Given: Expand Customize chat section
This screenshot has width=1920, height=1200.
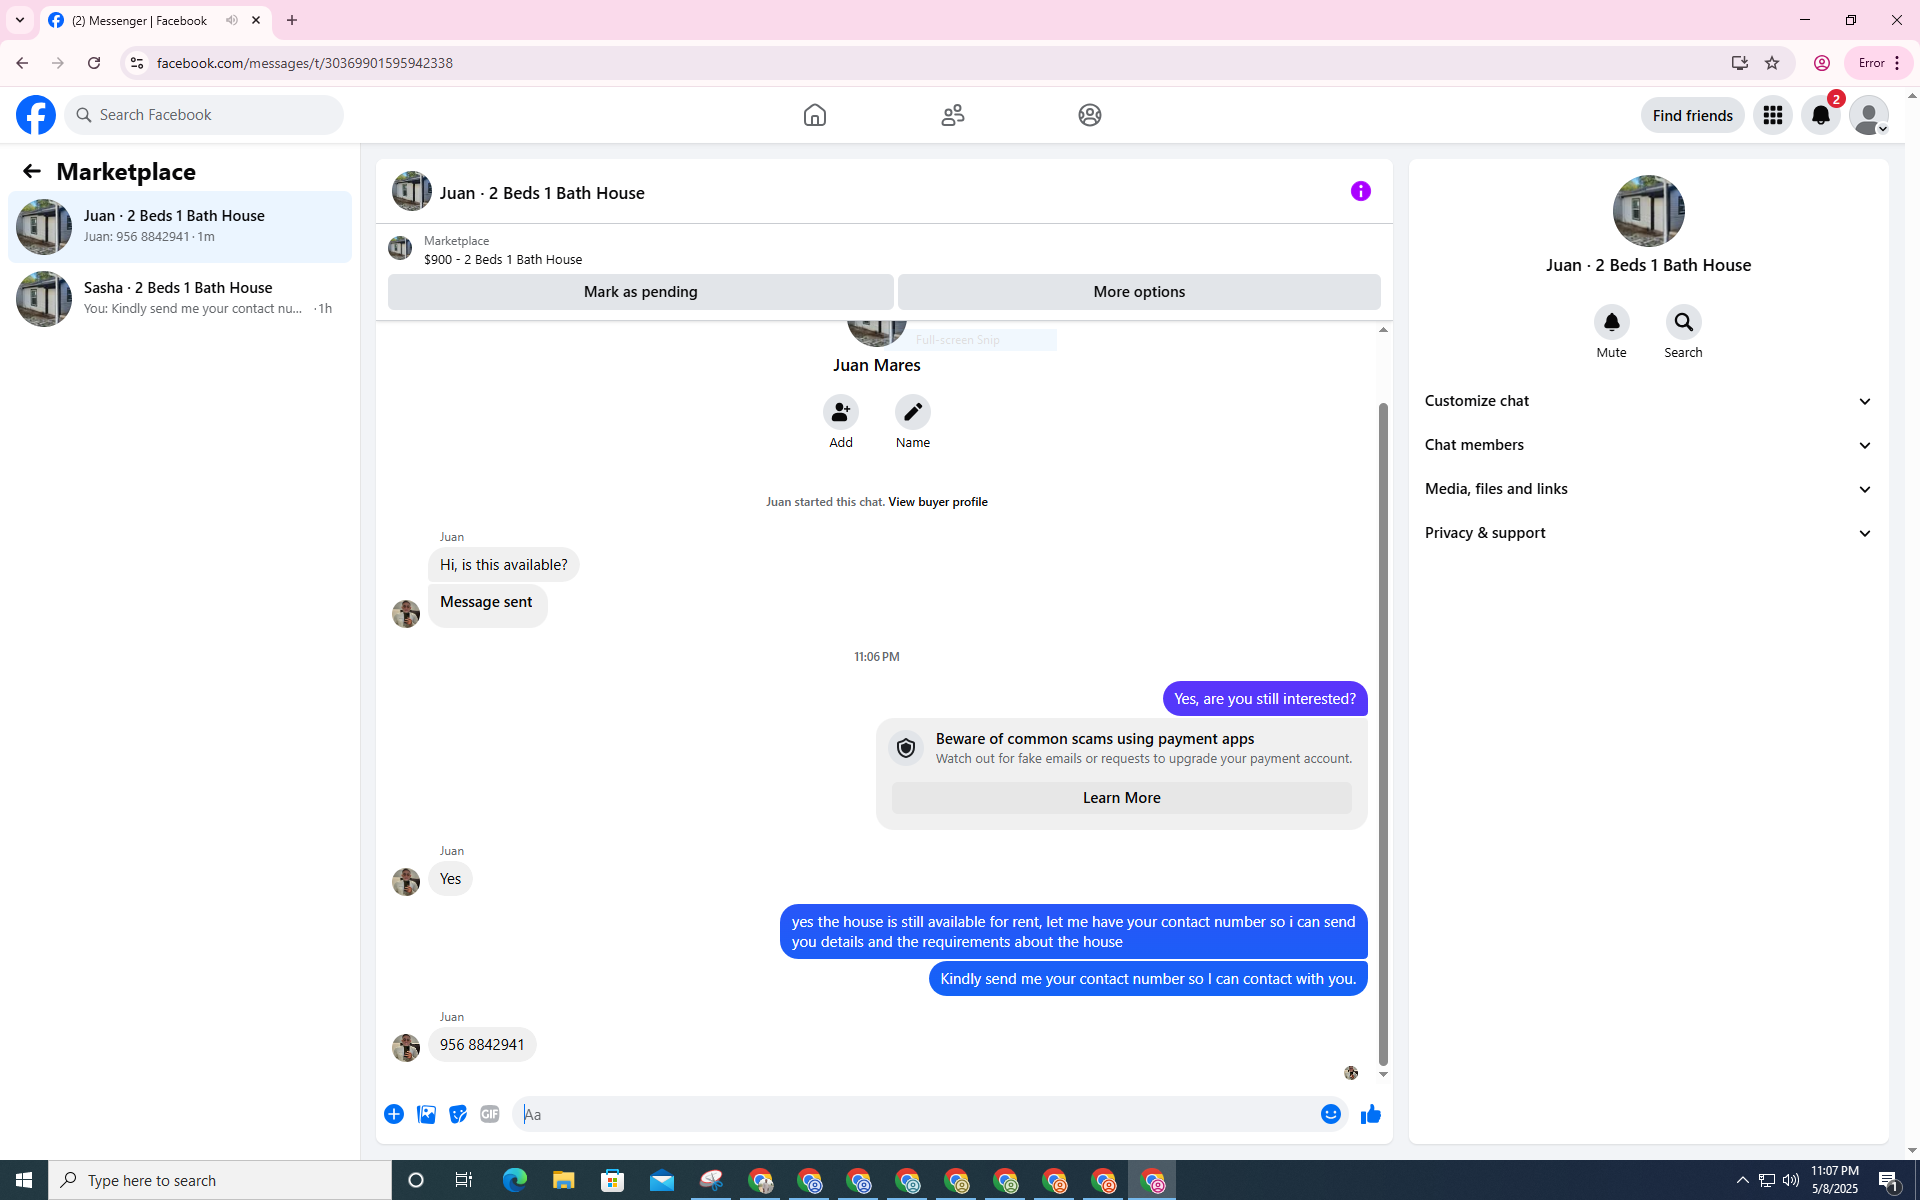Looking at the screenshot, I should point(1648,401).
